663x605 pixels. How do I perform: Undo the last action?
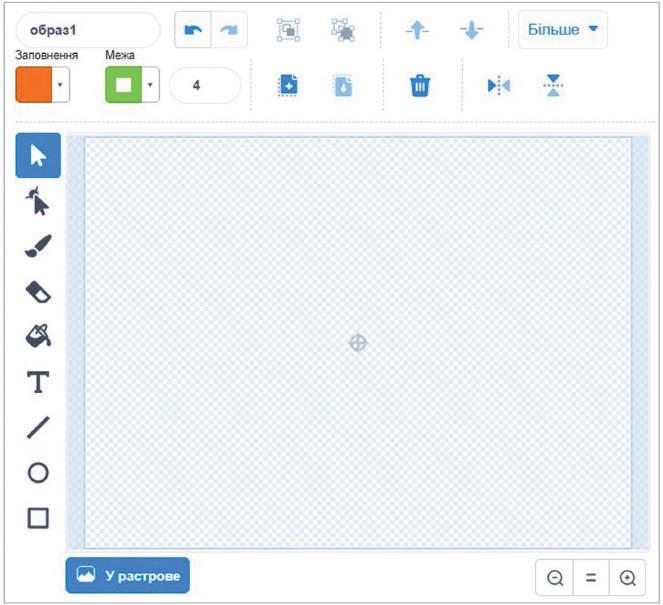193,30
